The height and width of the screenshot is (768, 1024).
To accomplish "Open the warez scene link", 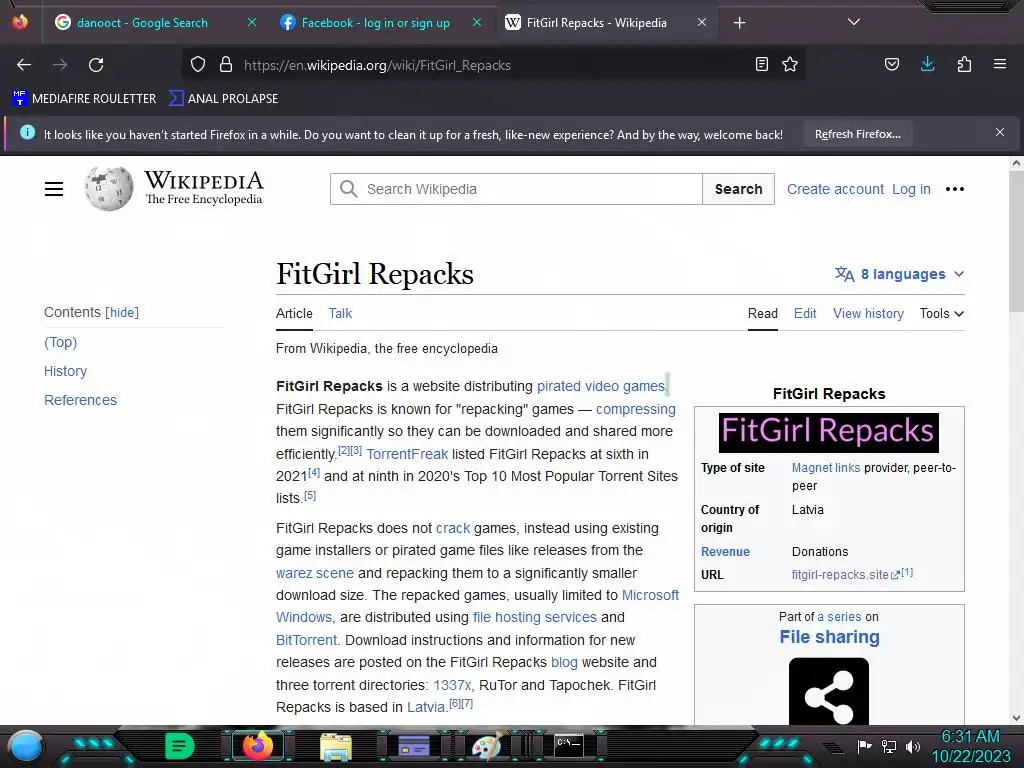I will tap(315, 573).
